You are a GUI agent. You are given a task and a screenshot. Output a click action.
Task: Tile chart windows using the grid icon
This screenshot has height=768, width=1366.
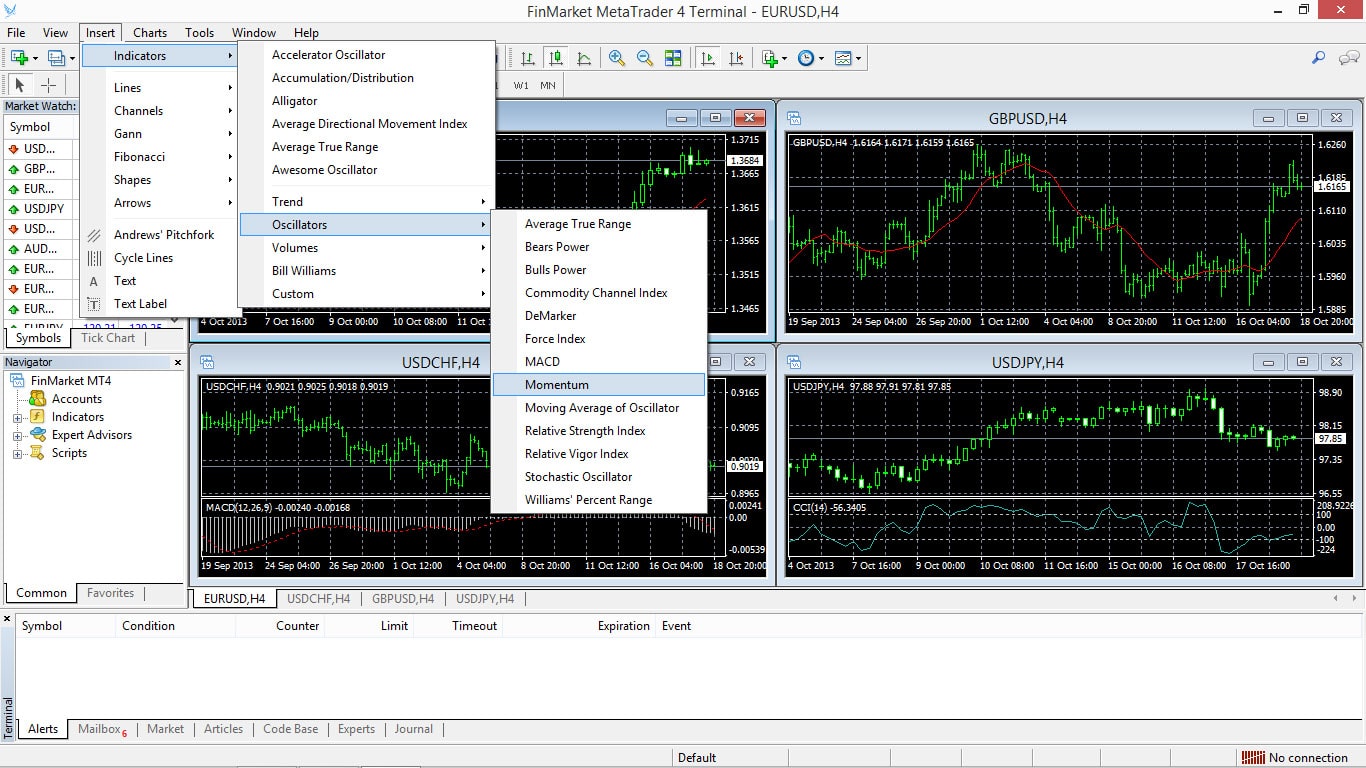(x=673, y=58)
